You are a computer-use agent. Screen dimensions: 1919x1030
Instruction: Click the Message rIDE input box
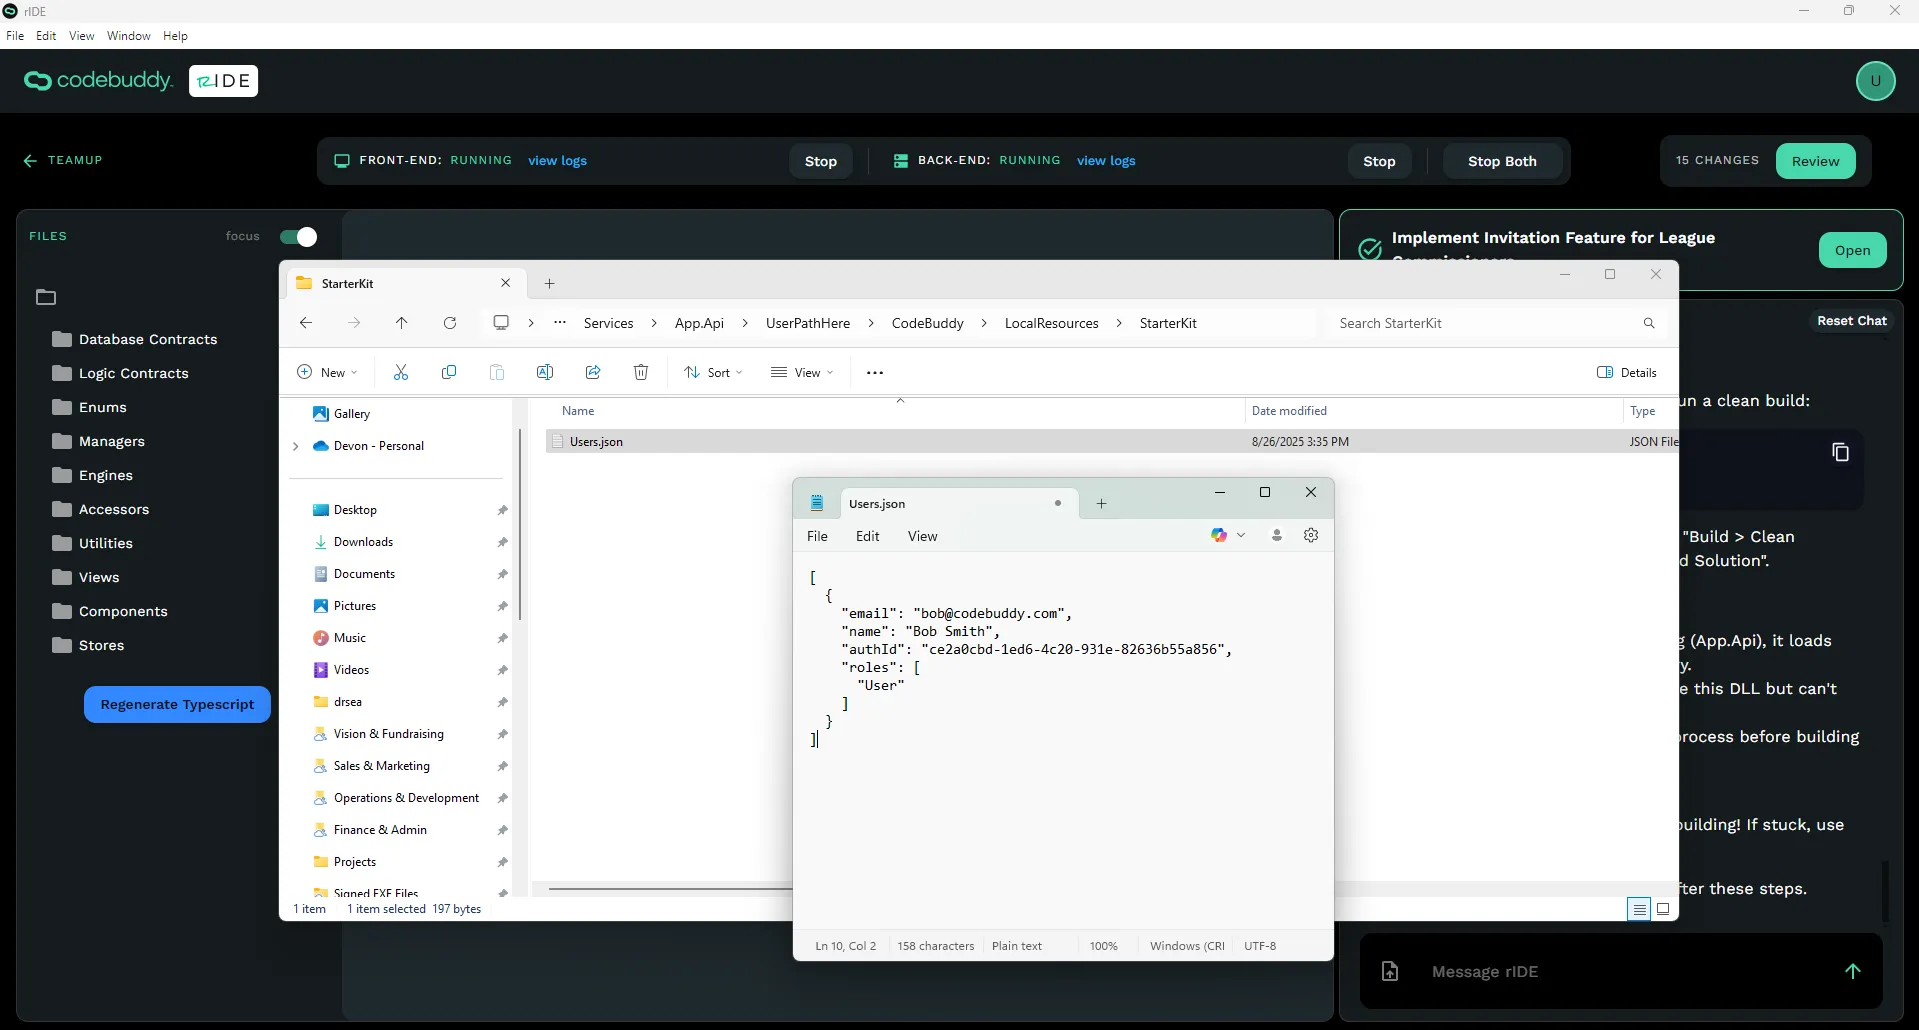(1620, 971)
